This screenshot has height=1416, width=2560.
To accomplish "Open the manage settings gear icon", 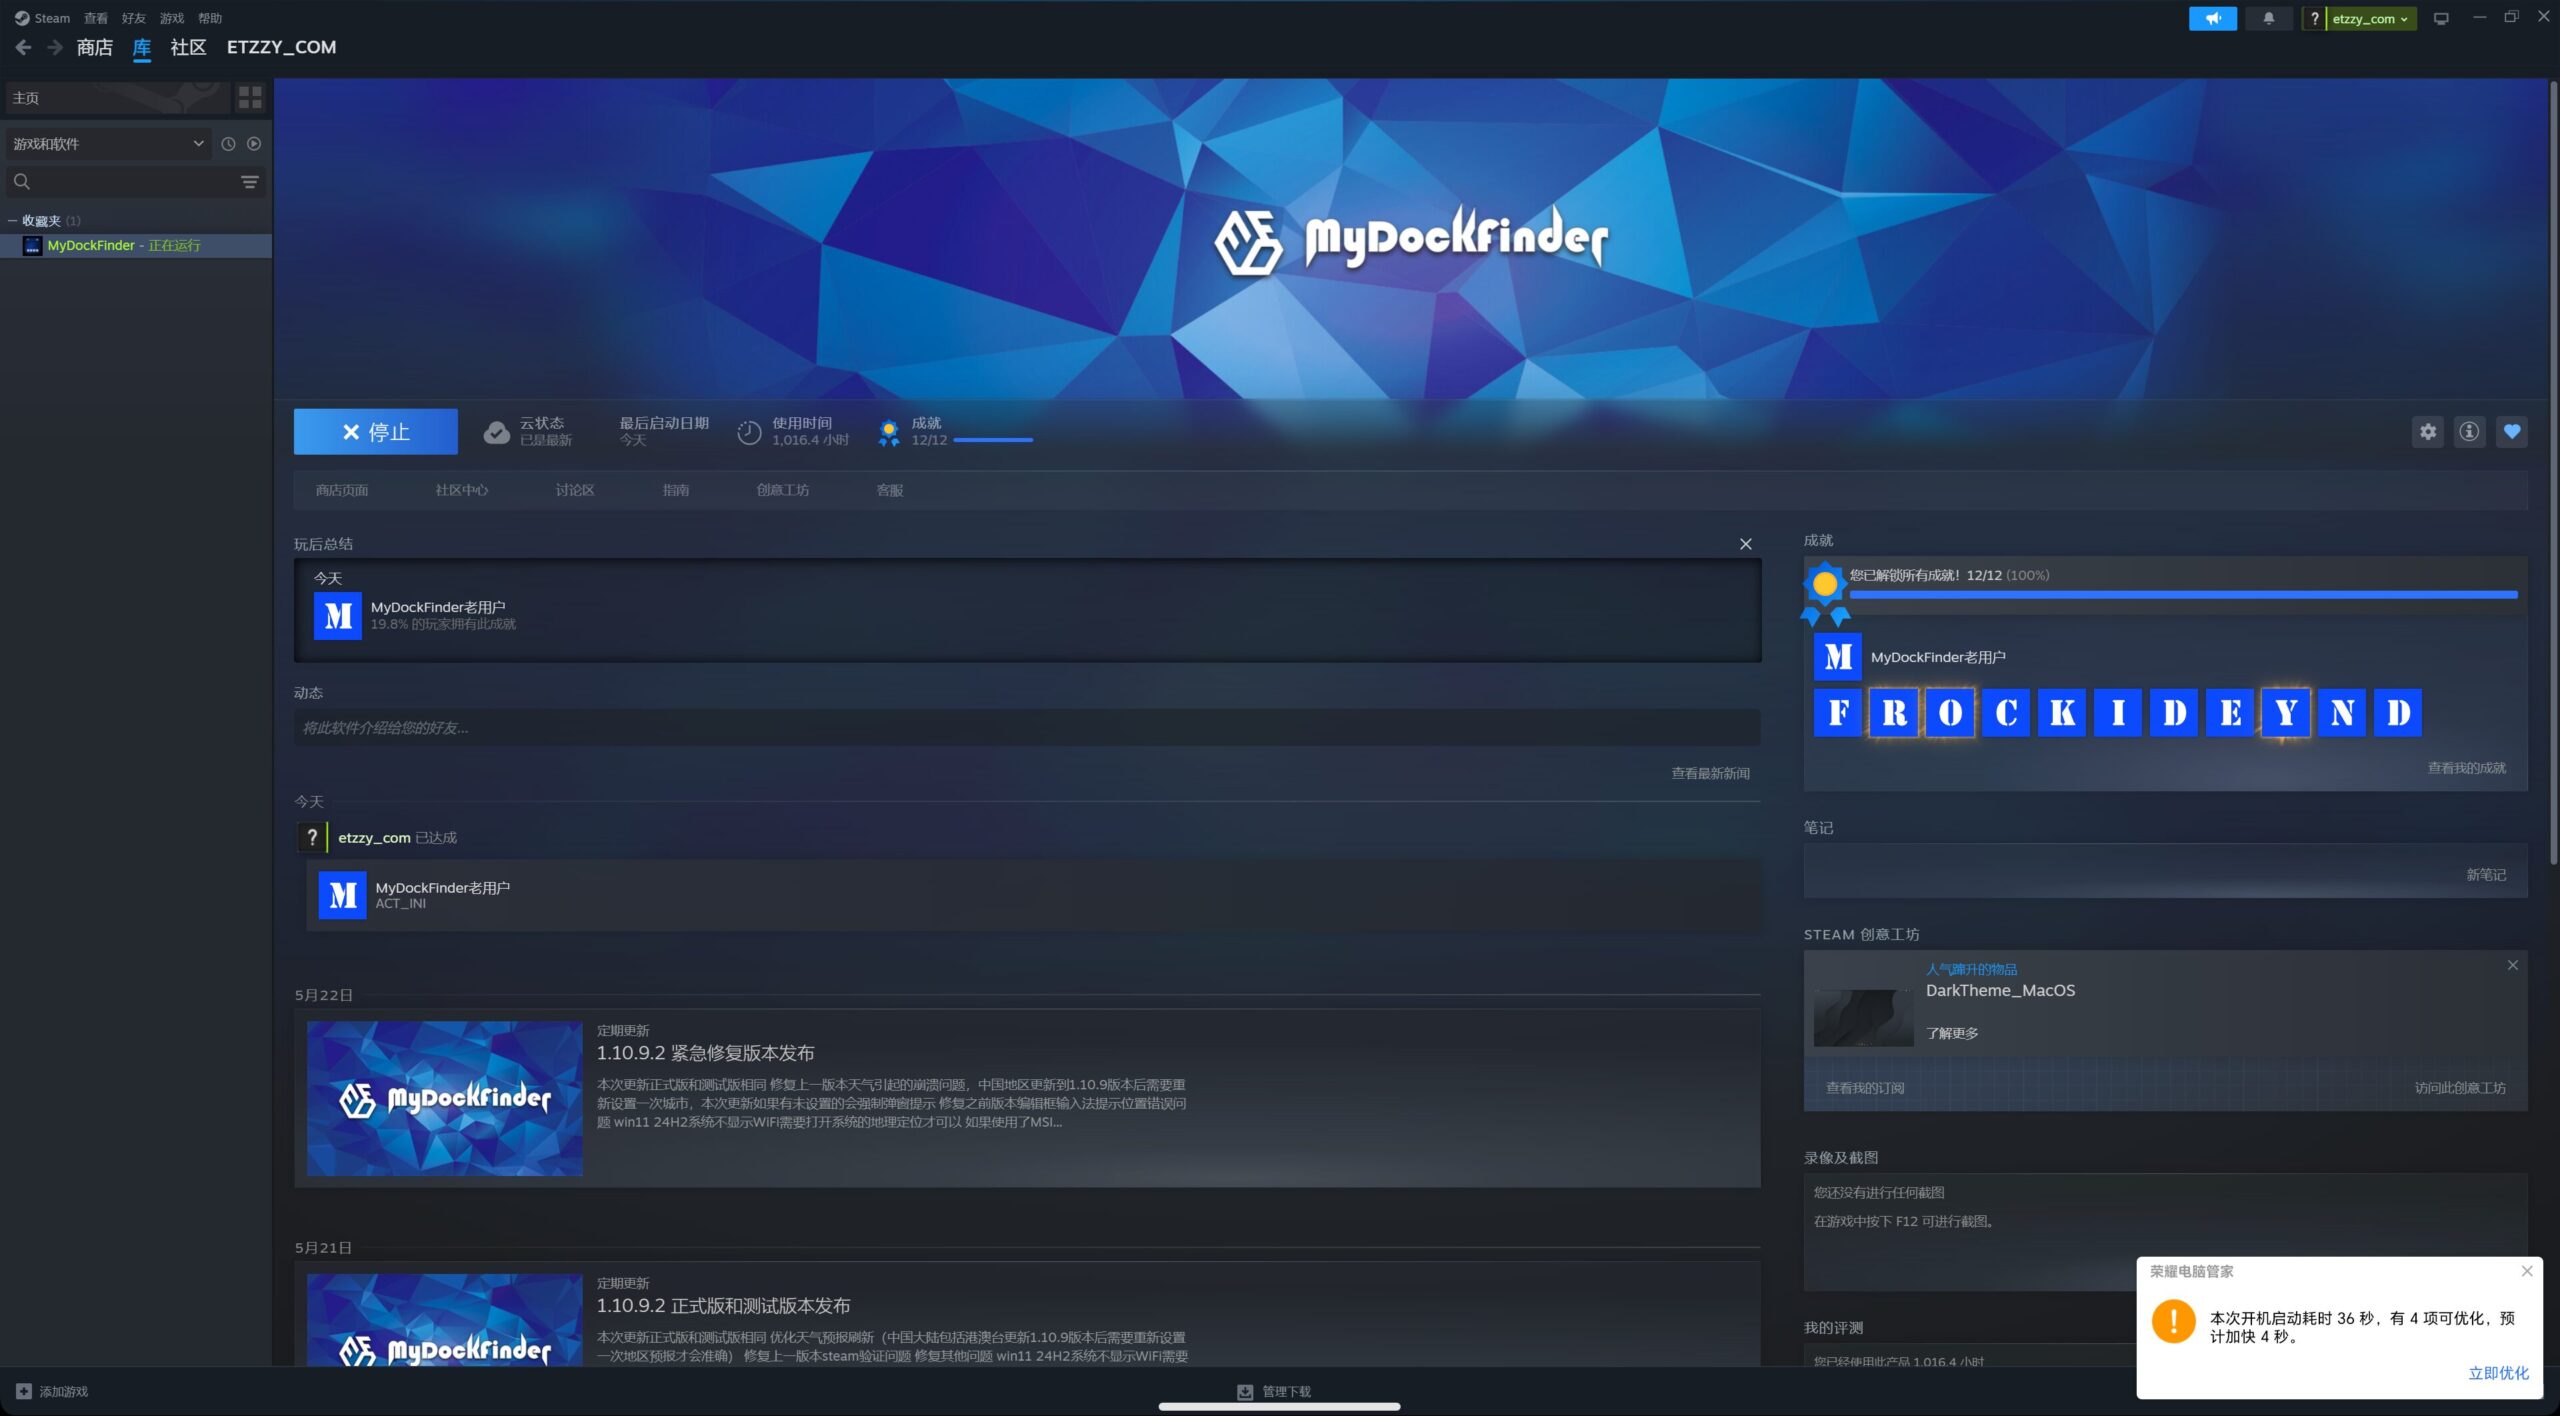I will coord(2427,431).
